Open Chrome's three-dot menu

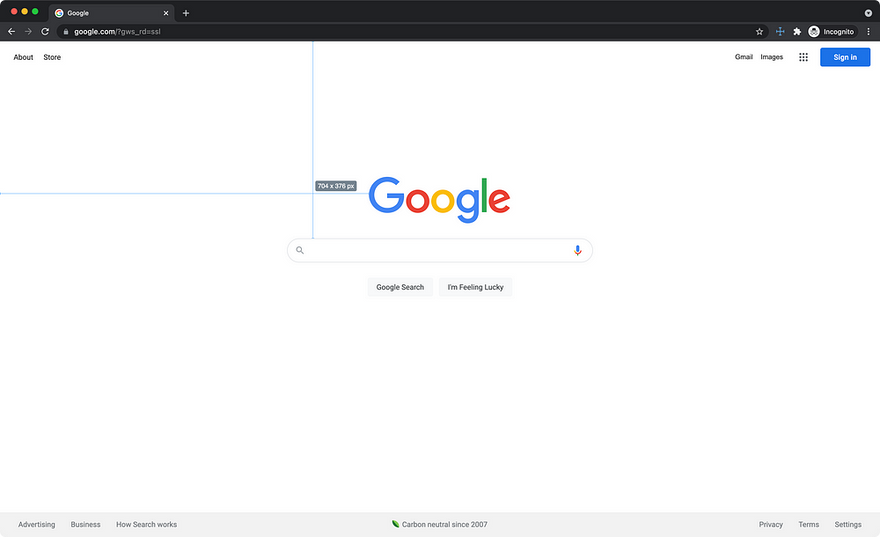(x=868, y=31)
